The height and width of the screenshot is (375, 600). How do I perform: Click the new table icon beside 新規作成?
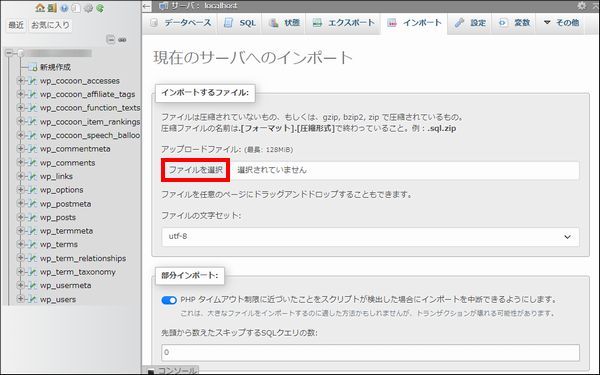click(33, 67)
